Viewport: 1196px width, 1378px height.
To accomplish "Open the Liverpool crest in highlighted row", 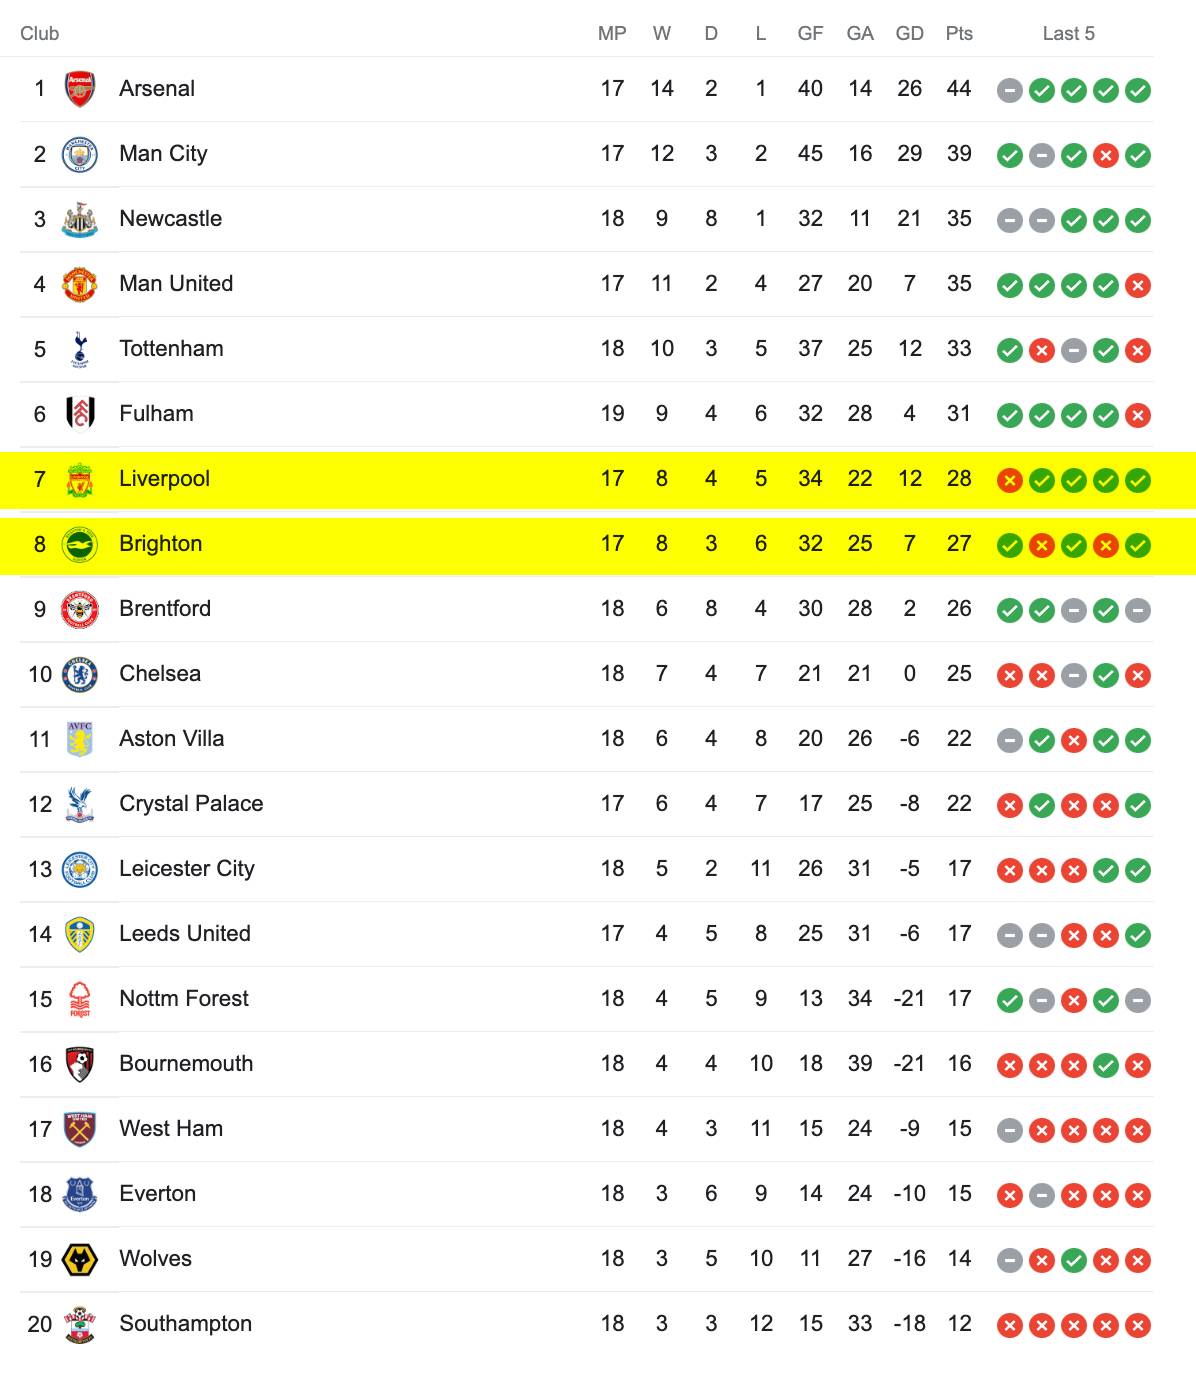I will (x=80, y=479).
